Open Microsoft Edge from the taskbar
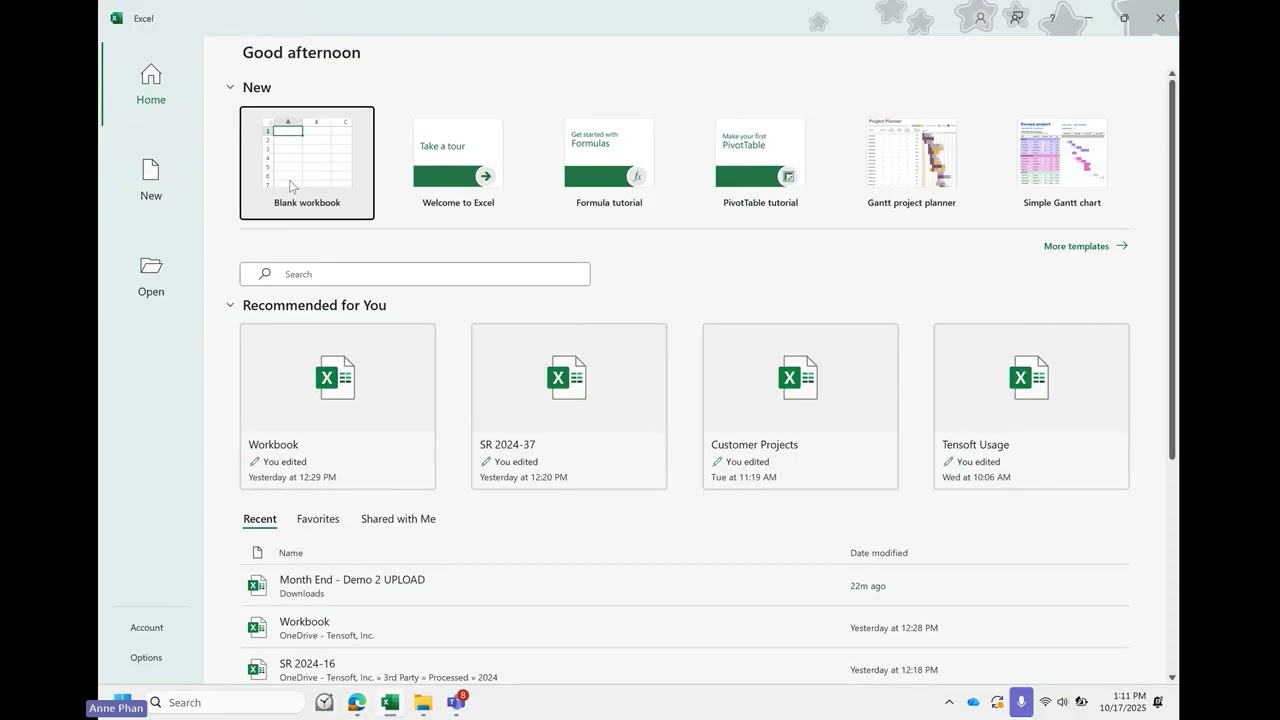 pyautogui.click(x=357, y=702)
